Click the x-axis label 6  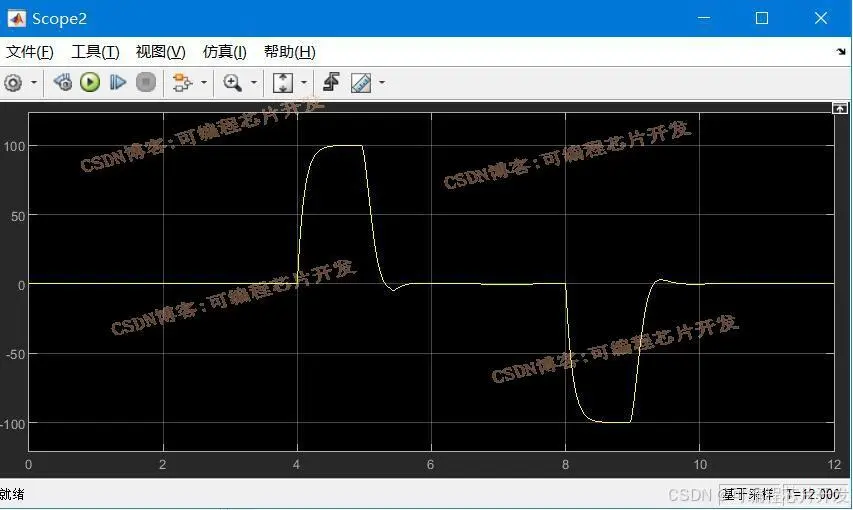(430, 465)
